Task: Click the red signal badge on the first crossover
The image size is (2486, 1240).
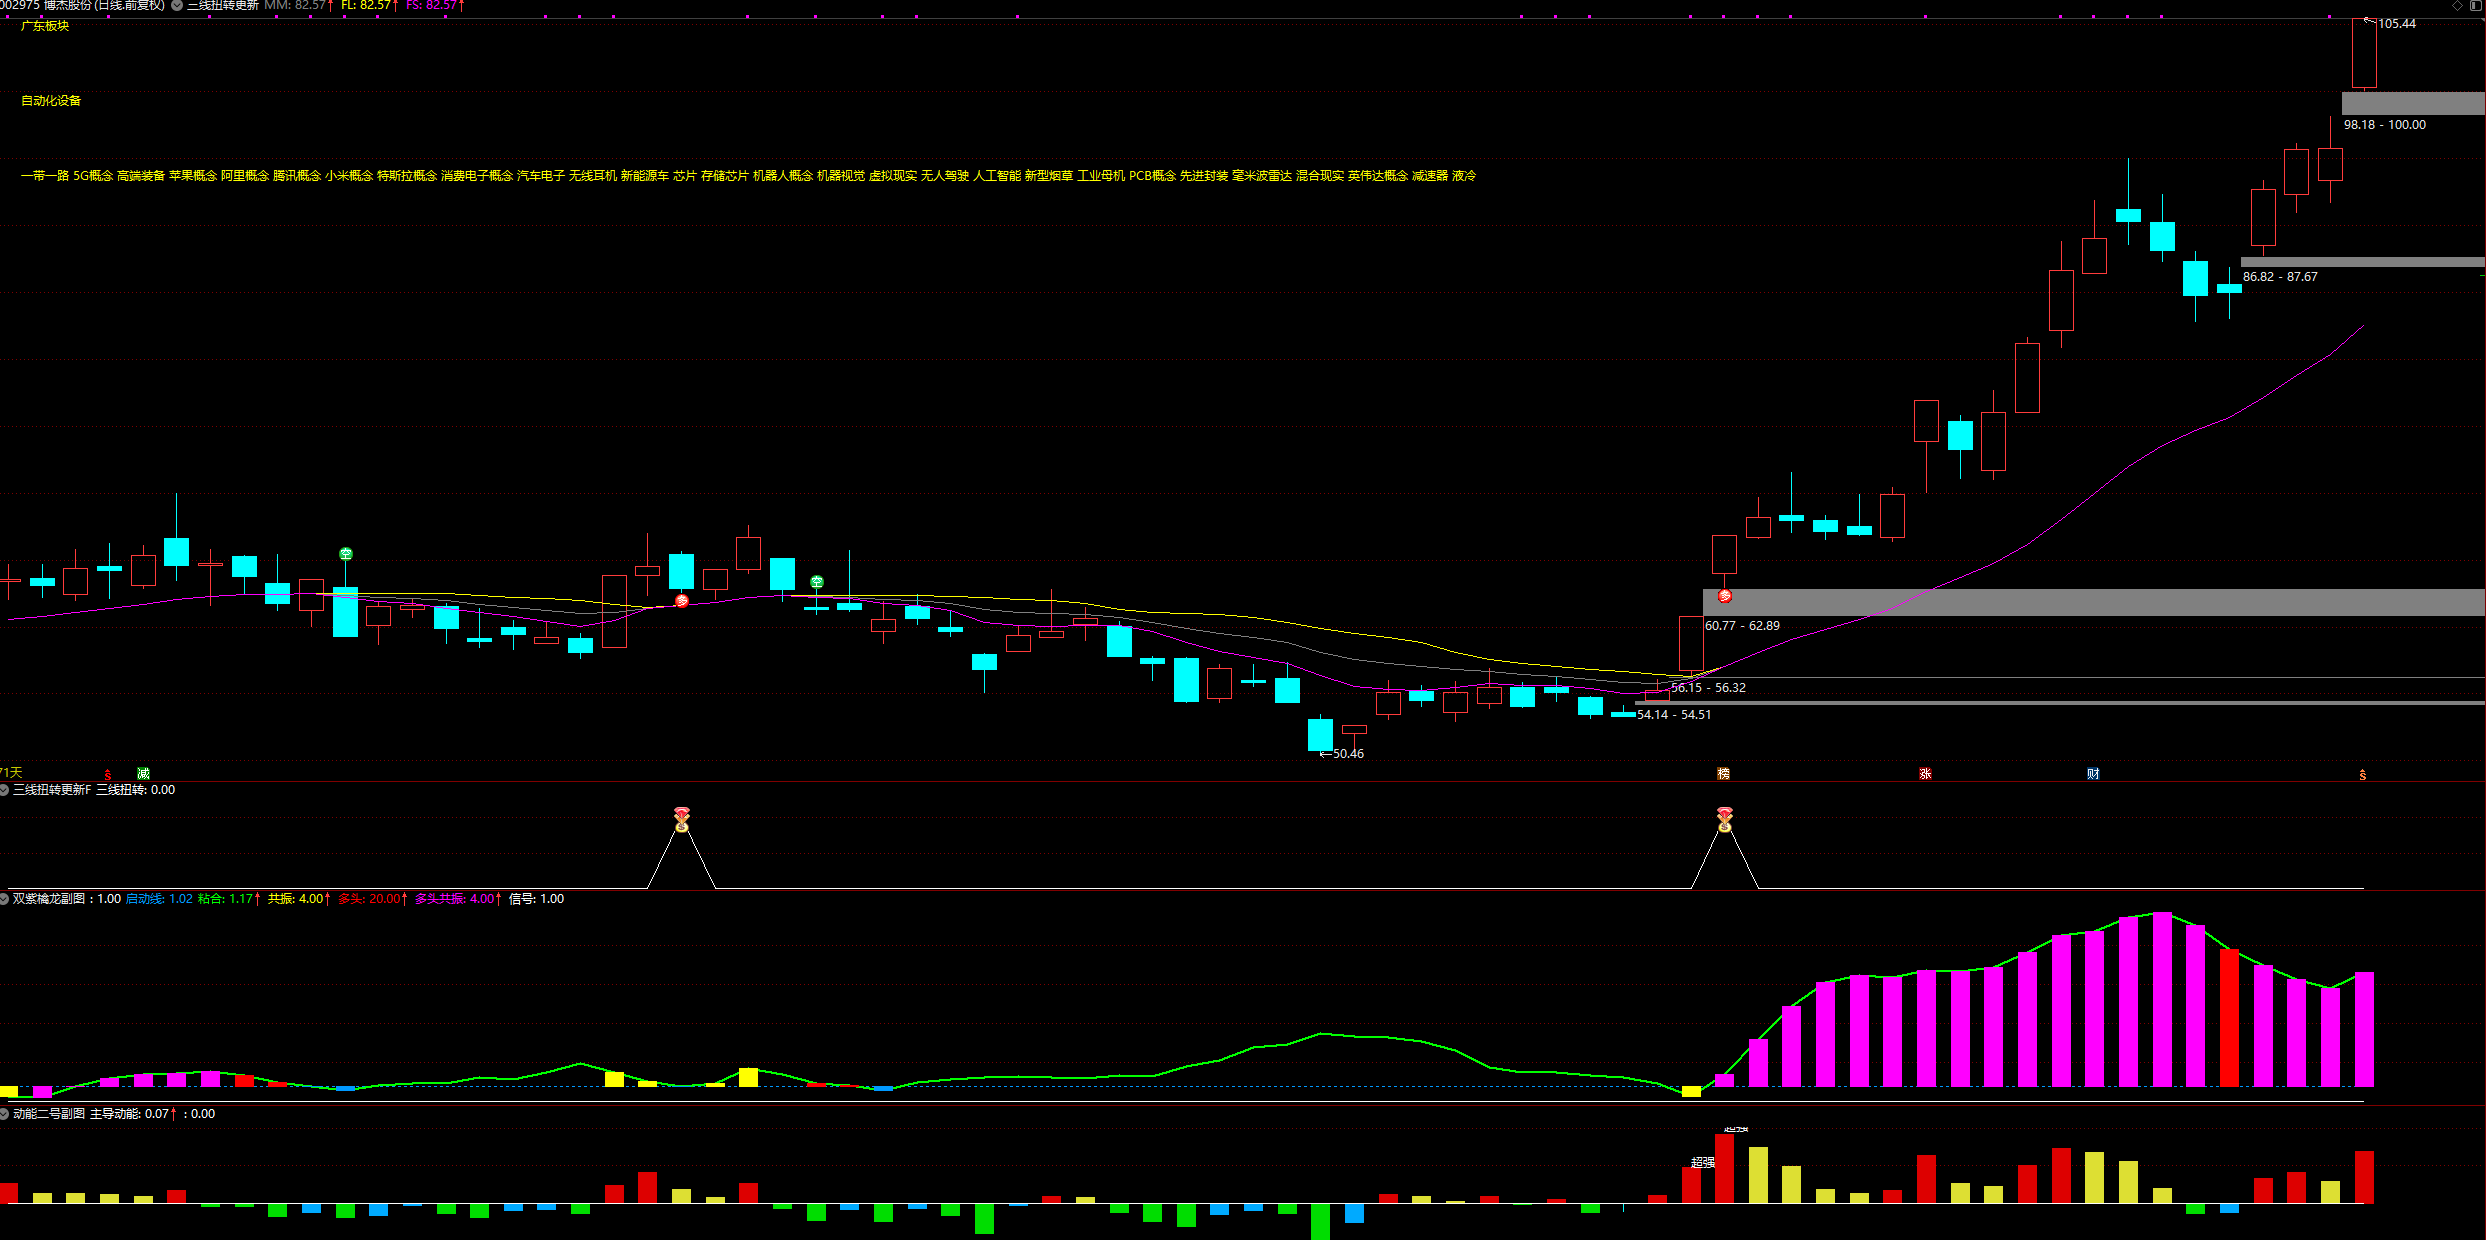Action: (682, 601)
